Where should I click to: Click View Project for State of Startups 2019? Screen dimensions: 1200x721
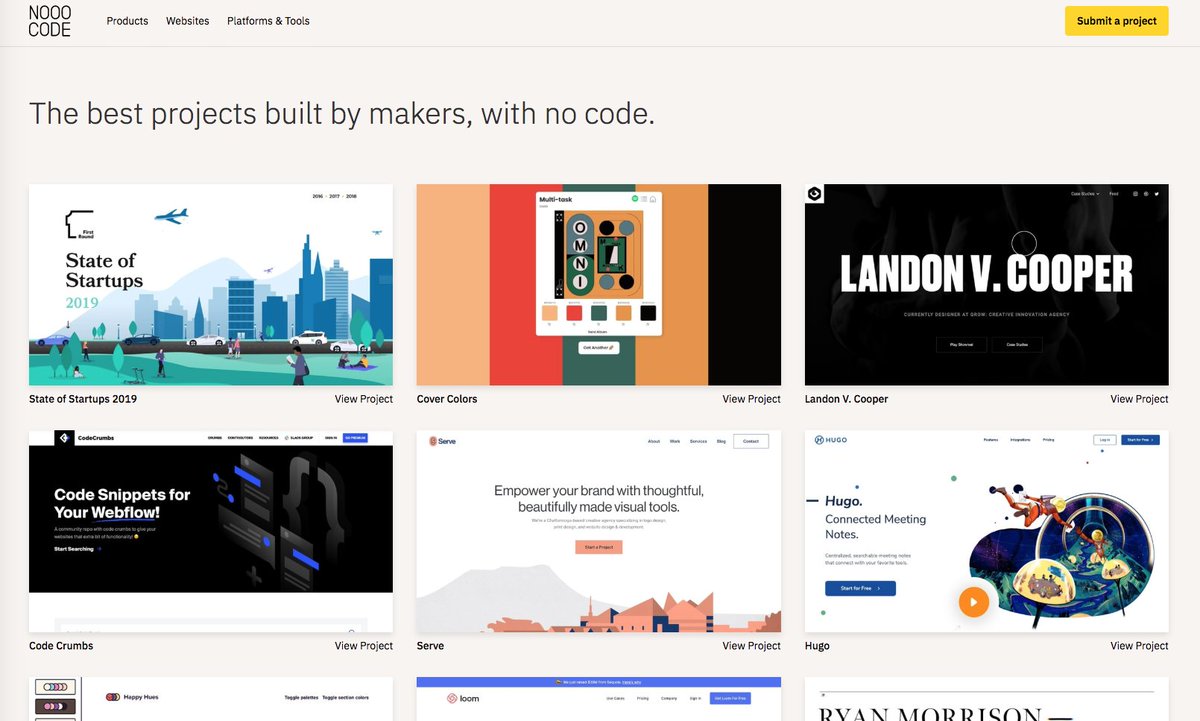tap(364, 399)
